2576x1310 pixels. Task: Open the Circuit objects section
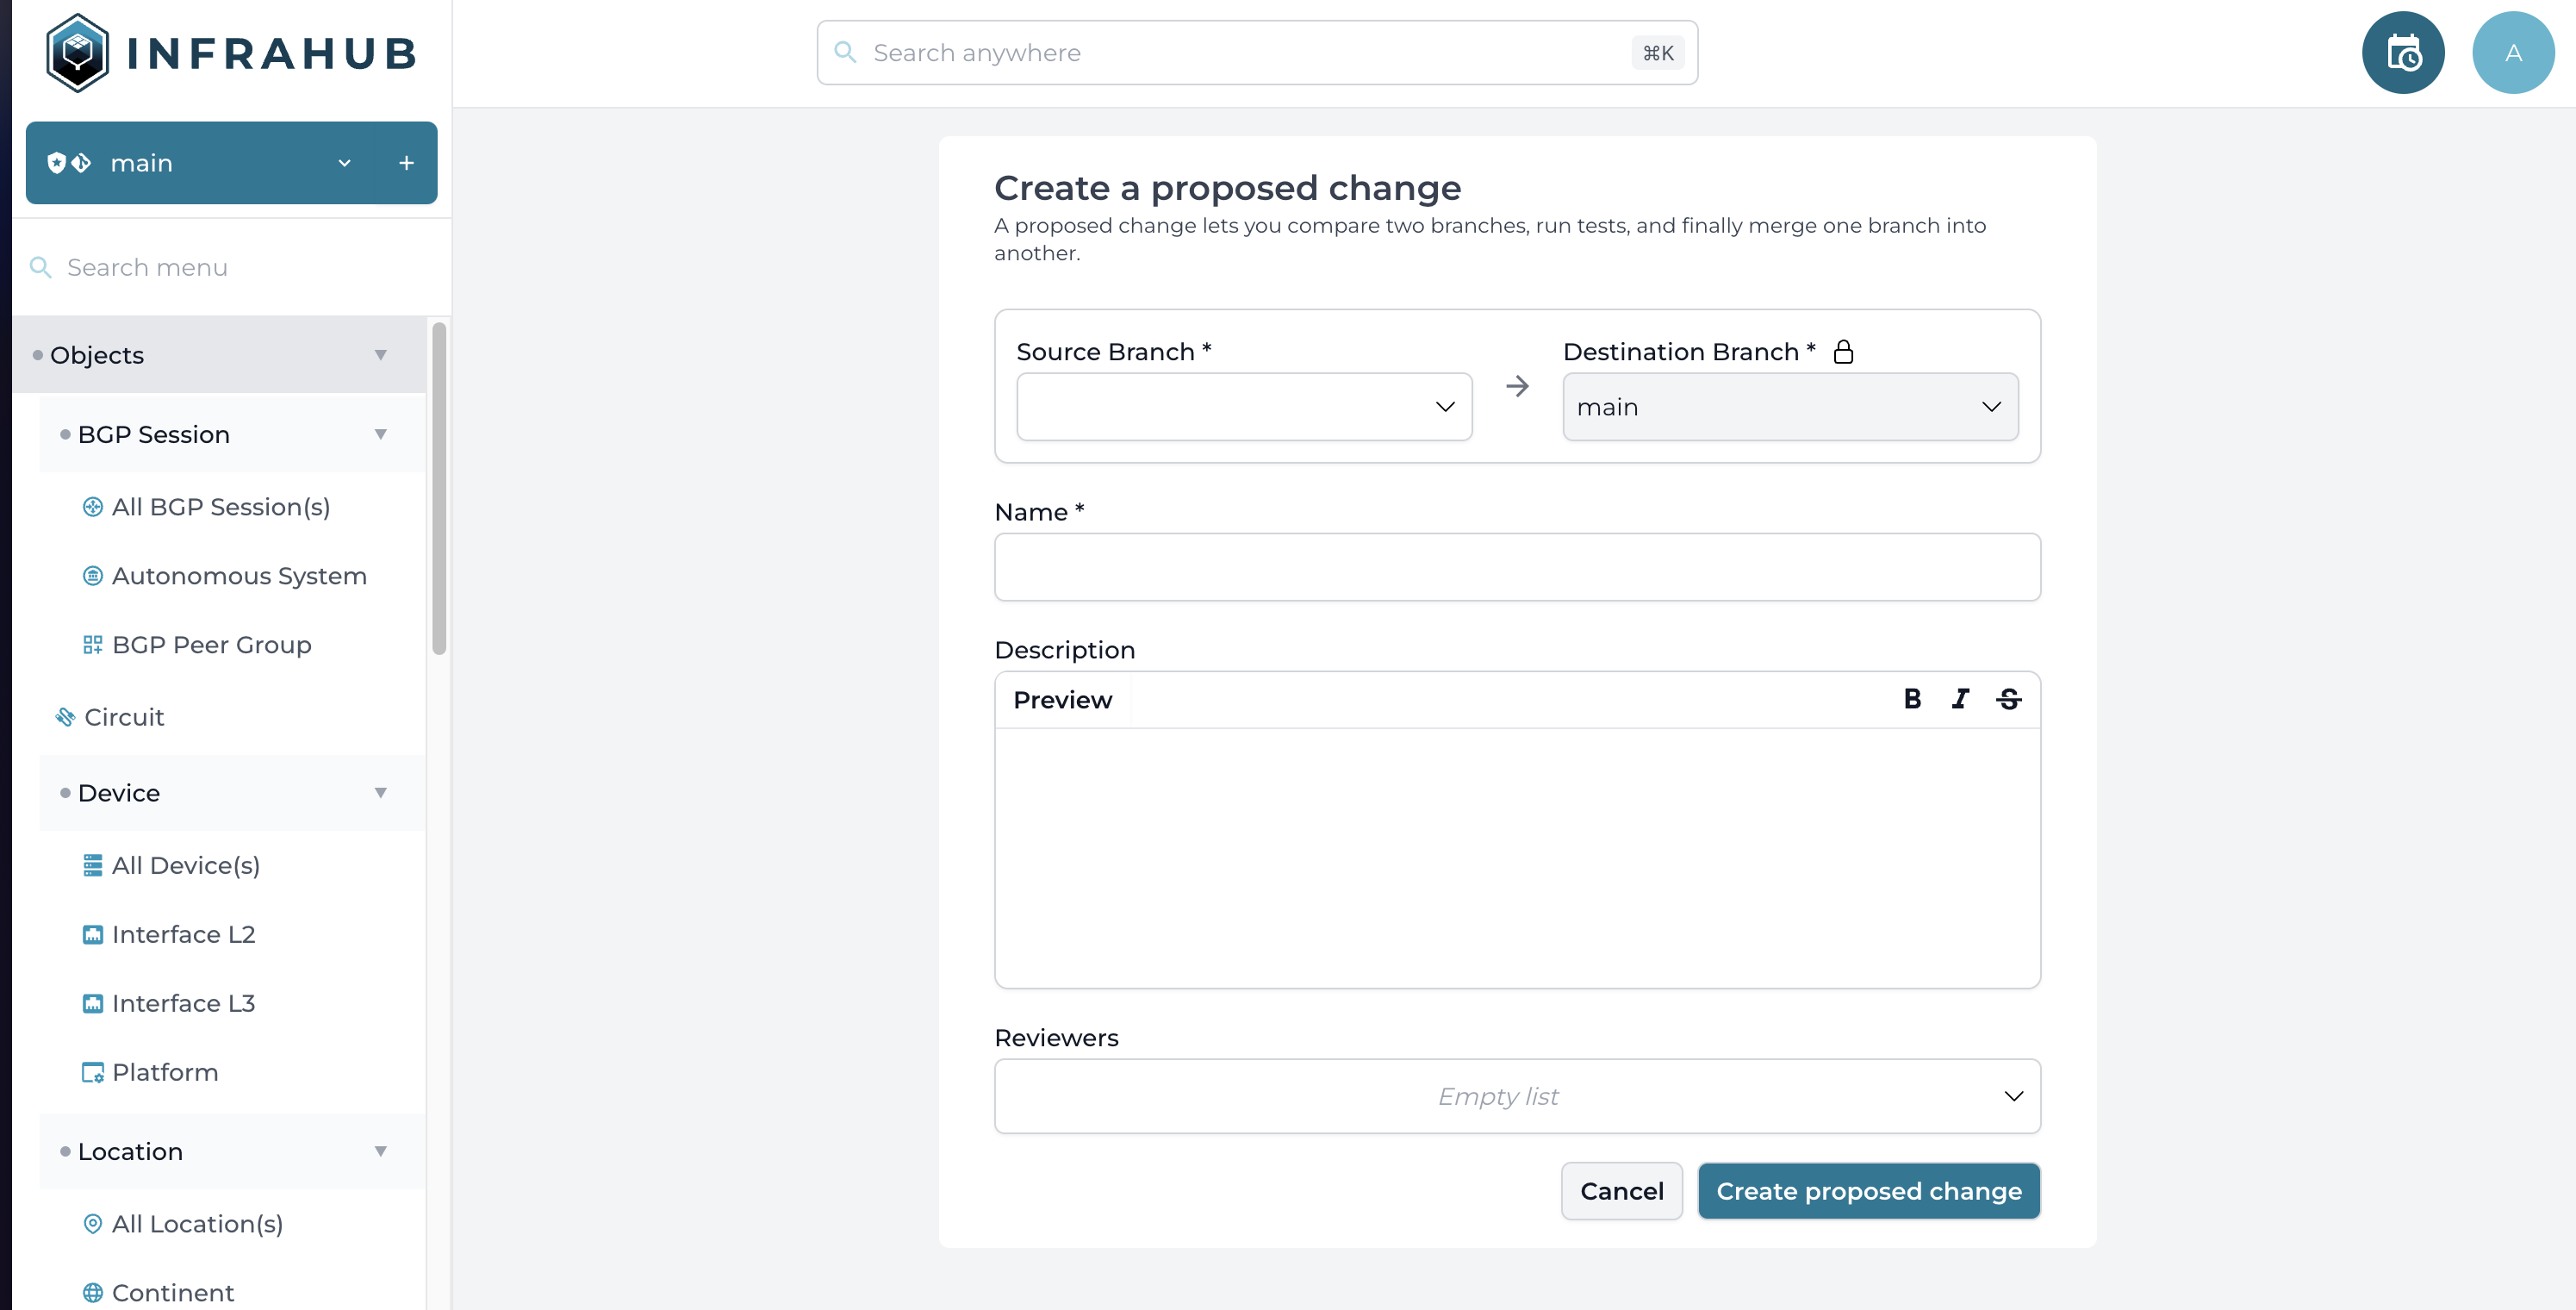123,716
